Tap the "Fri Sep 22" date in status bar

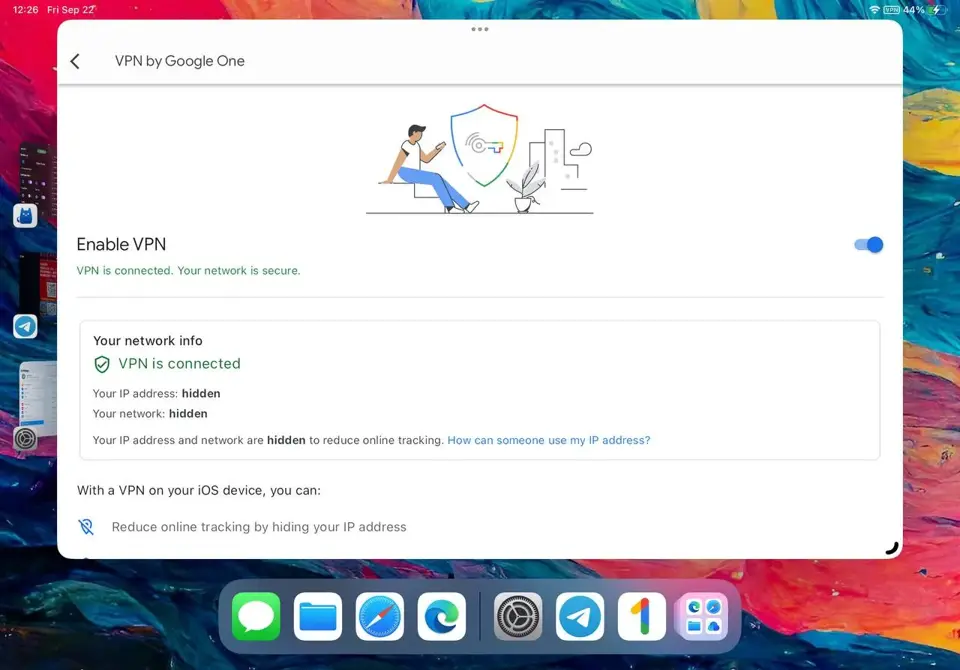pyautogui.click(x=71, y=10)
